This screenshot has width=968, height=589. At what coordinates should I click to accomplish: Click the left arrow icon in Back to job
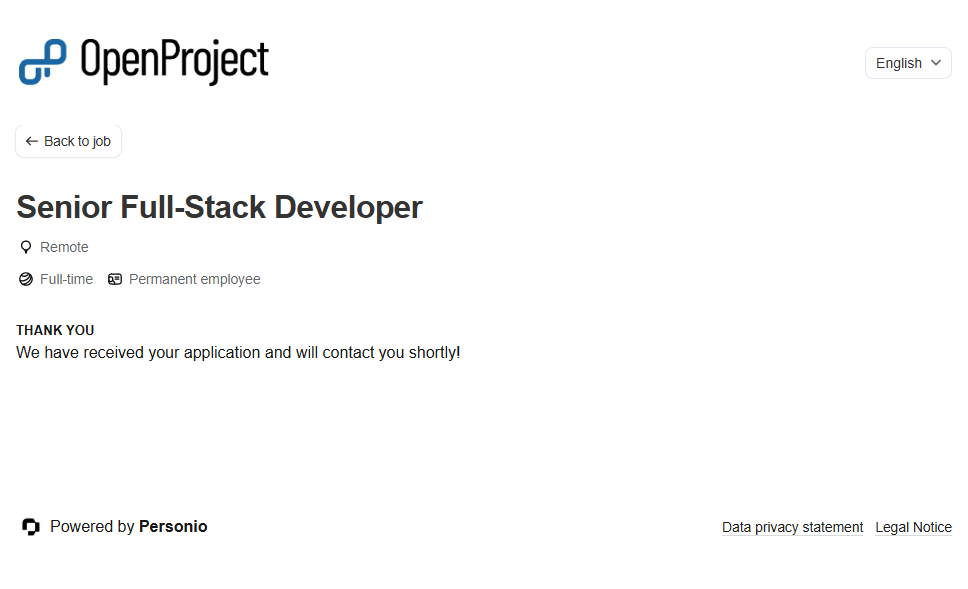tap(32, 141)
